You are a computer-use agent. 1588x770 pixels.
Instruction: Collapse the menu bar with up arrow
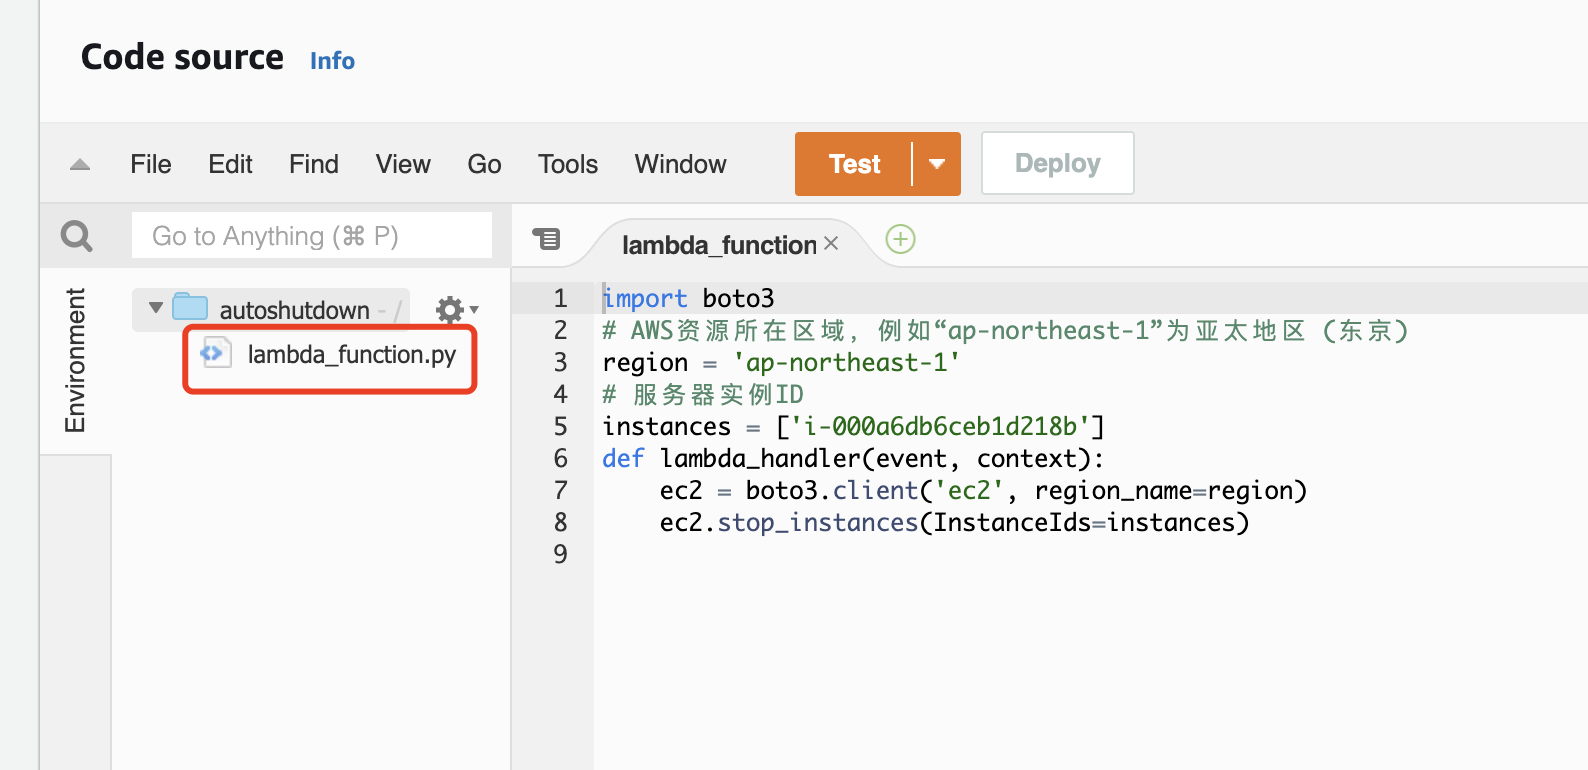pyautogui.click(x=80, y=165)
